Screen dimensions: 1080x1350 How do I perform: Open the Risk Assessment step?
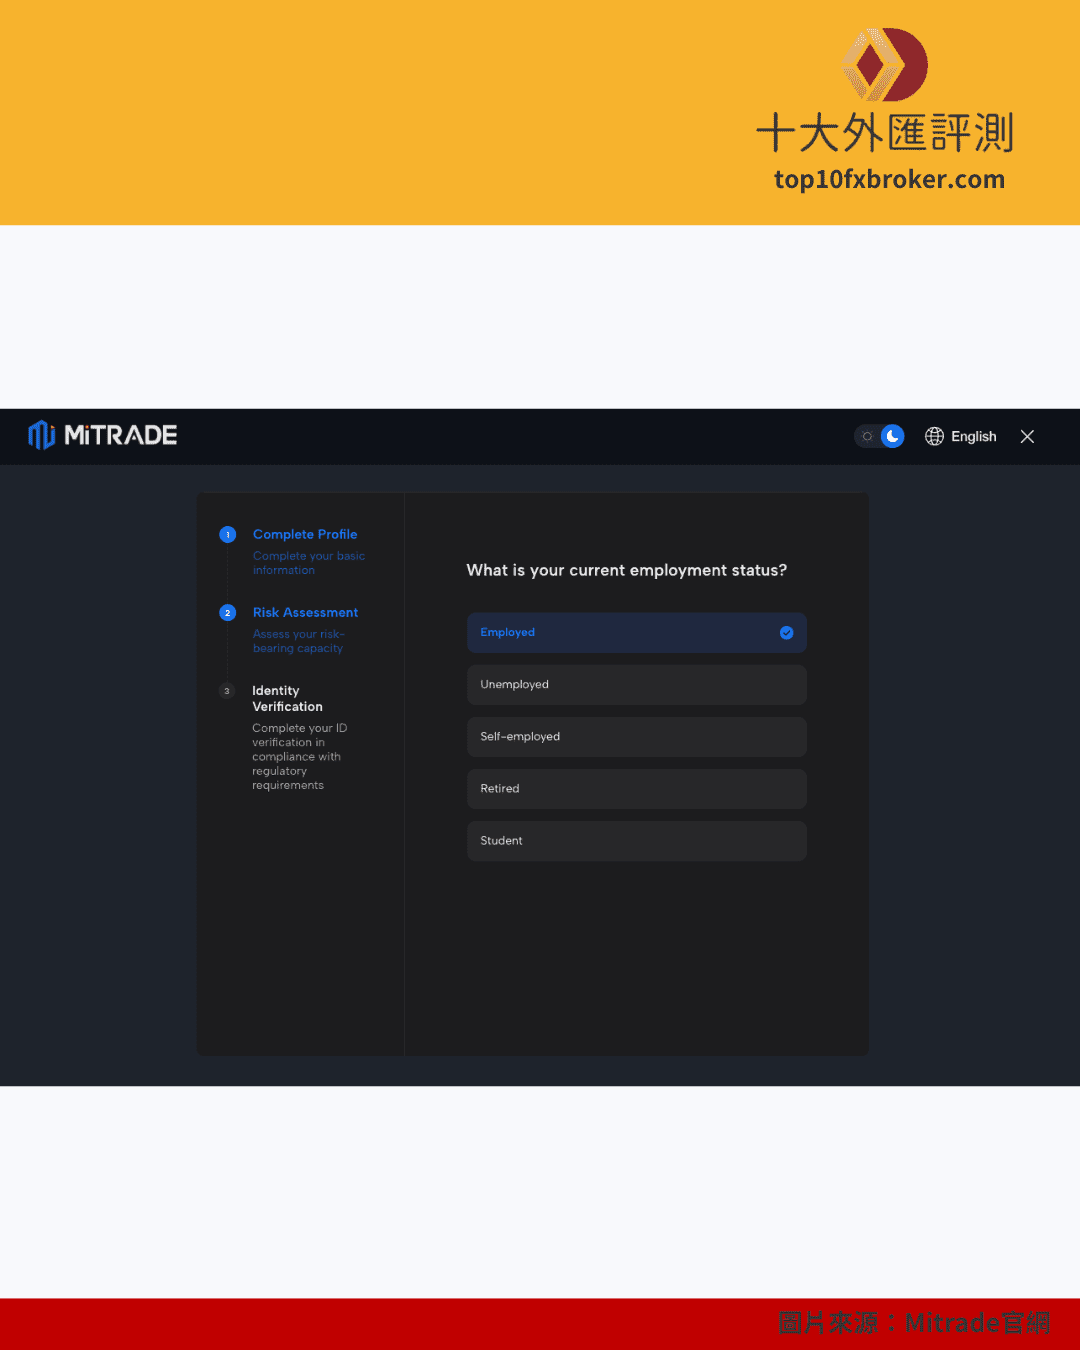(305, 613)
